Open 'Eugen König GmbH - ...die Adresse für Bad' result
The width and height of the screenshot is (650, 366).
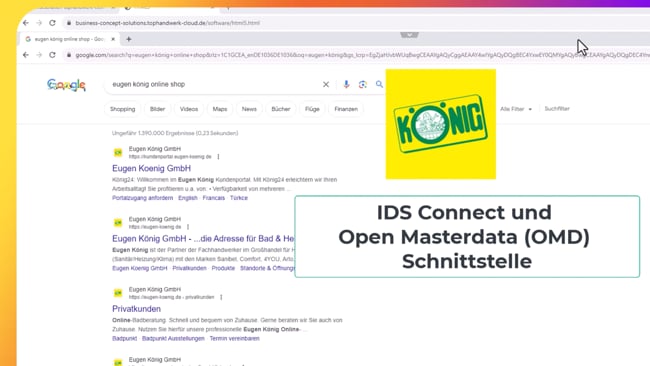pyautogui.click(x=203, y=239)
